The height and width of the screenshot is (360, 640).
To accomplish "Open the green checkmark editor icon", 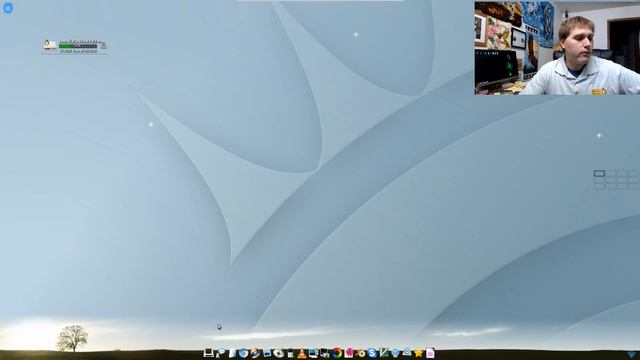I will pos(384,353).
